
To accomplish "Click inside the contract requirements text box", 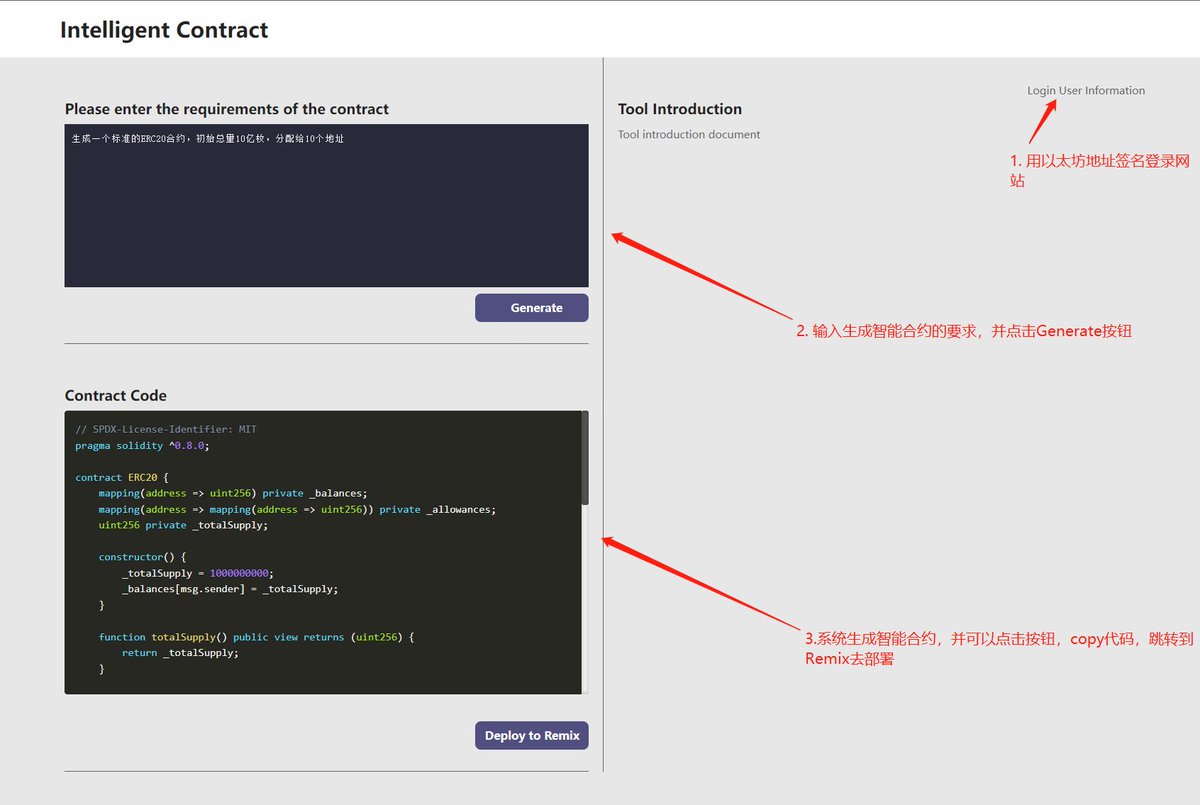I will (x=326, y=205).
